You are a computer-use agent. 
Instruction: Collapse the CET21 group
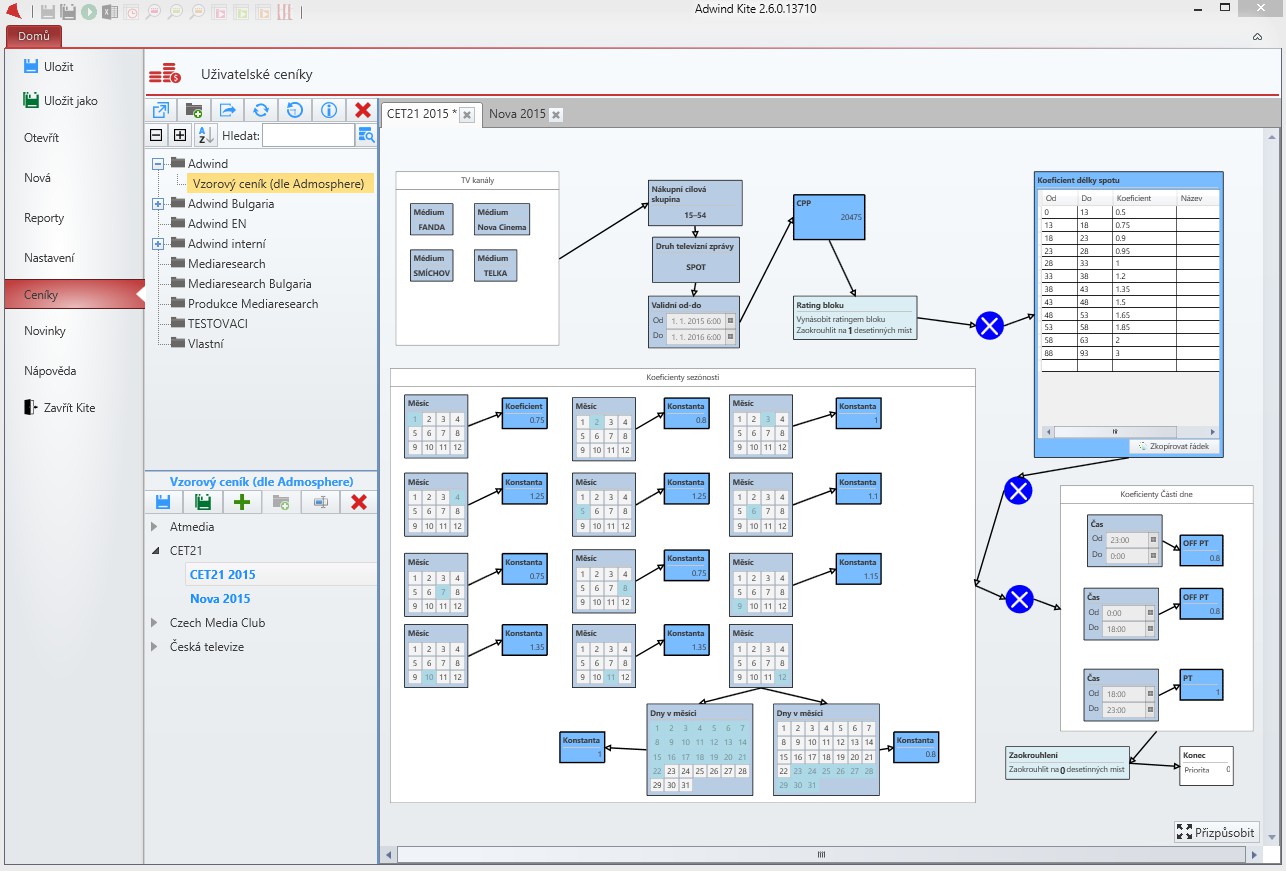coord(154,551)
